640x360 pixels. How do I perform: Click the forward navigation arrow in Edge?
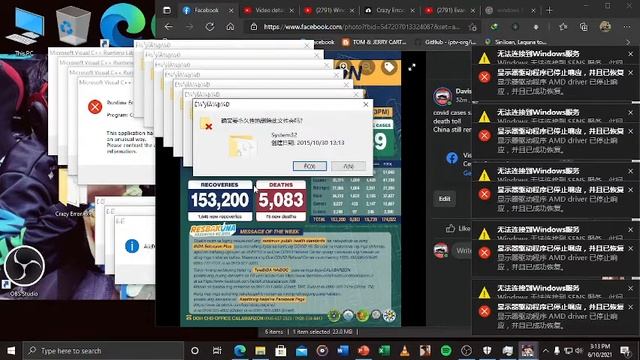189,27
